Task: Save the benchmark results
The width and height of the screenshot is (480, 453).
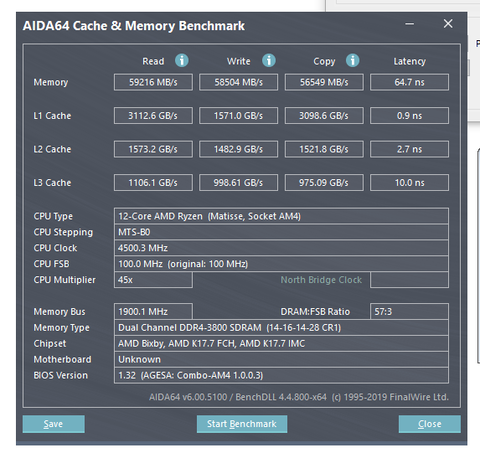Action: [x=53, y=424]
